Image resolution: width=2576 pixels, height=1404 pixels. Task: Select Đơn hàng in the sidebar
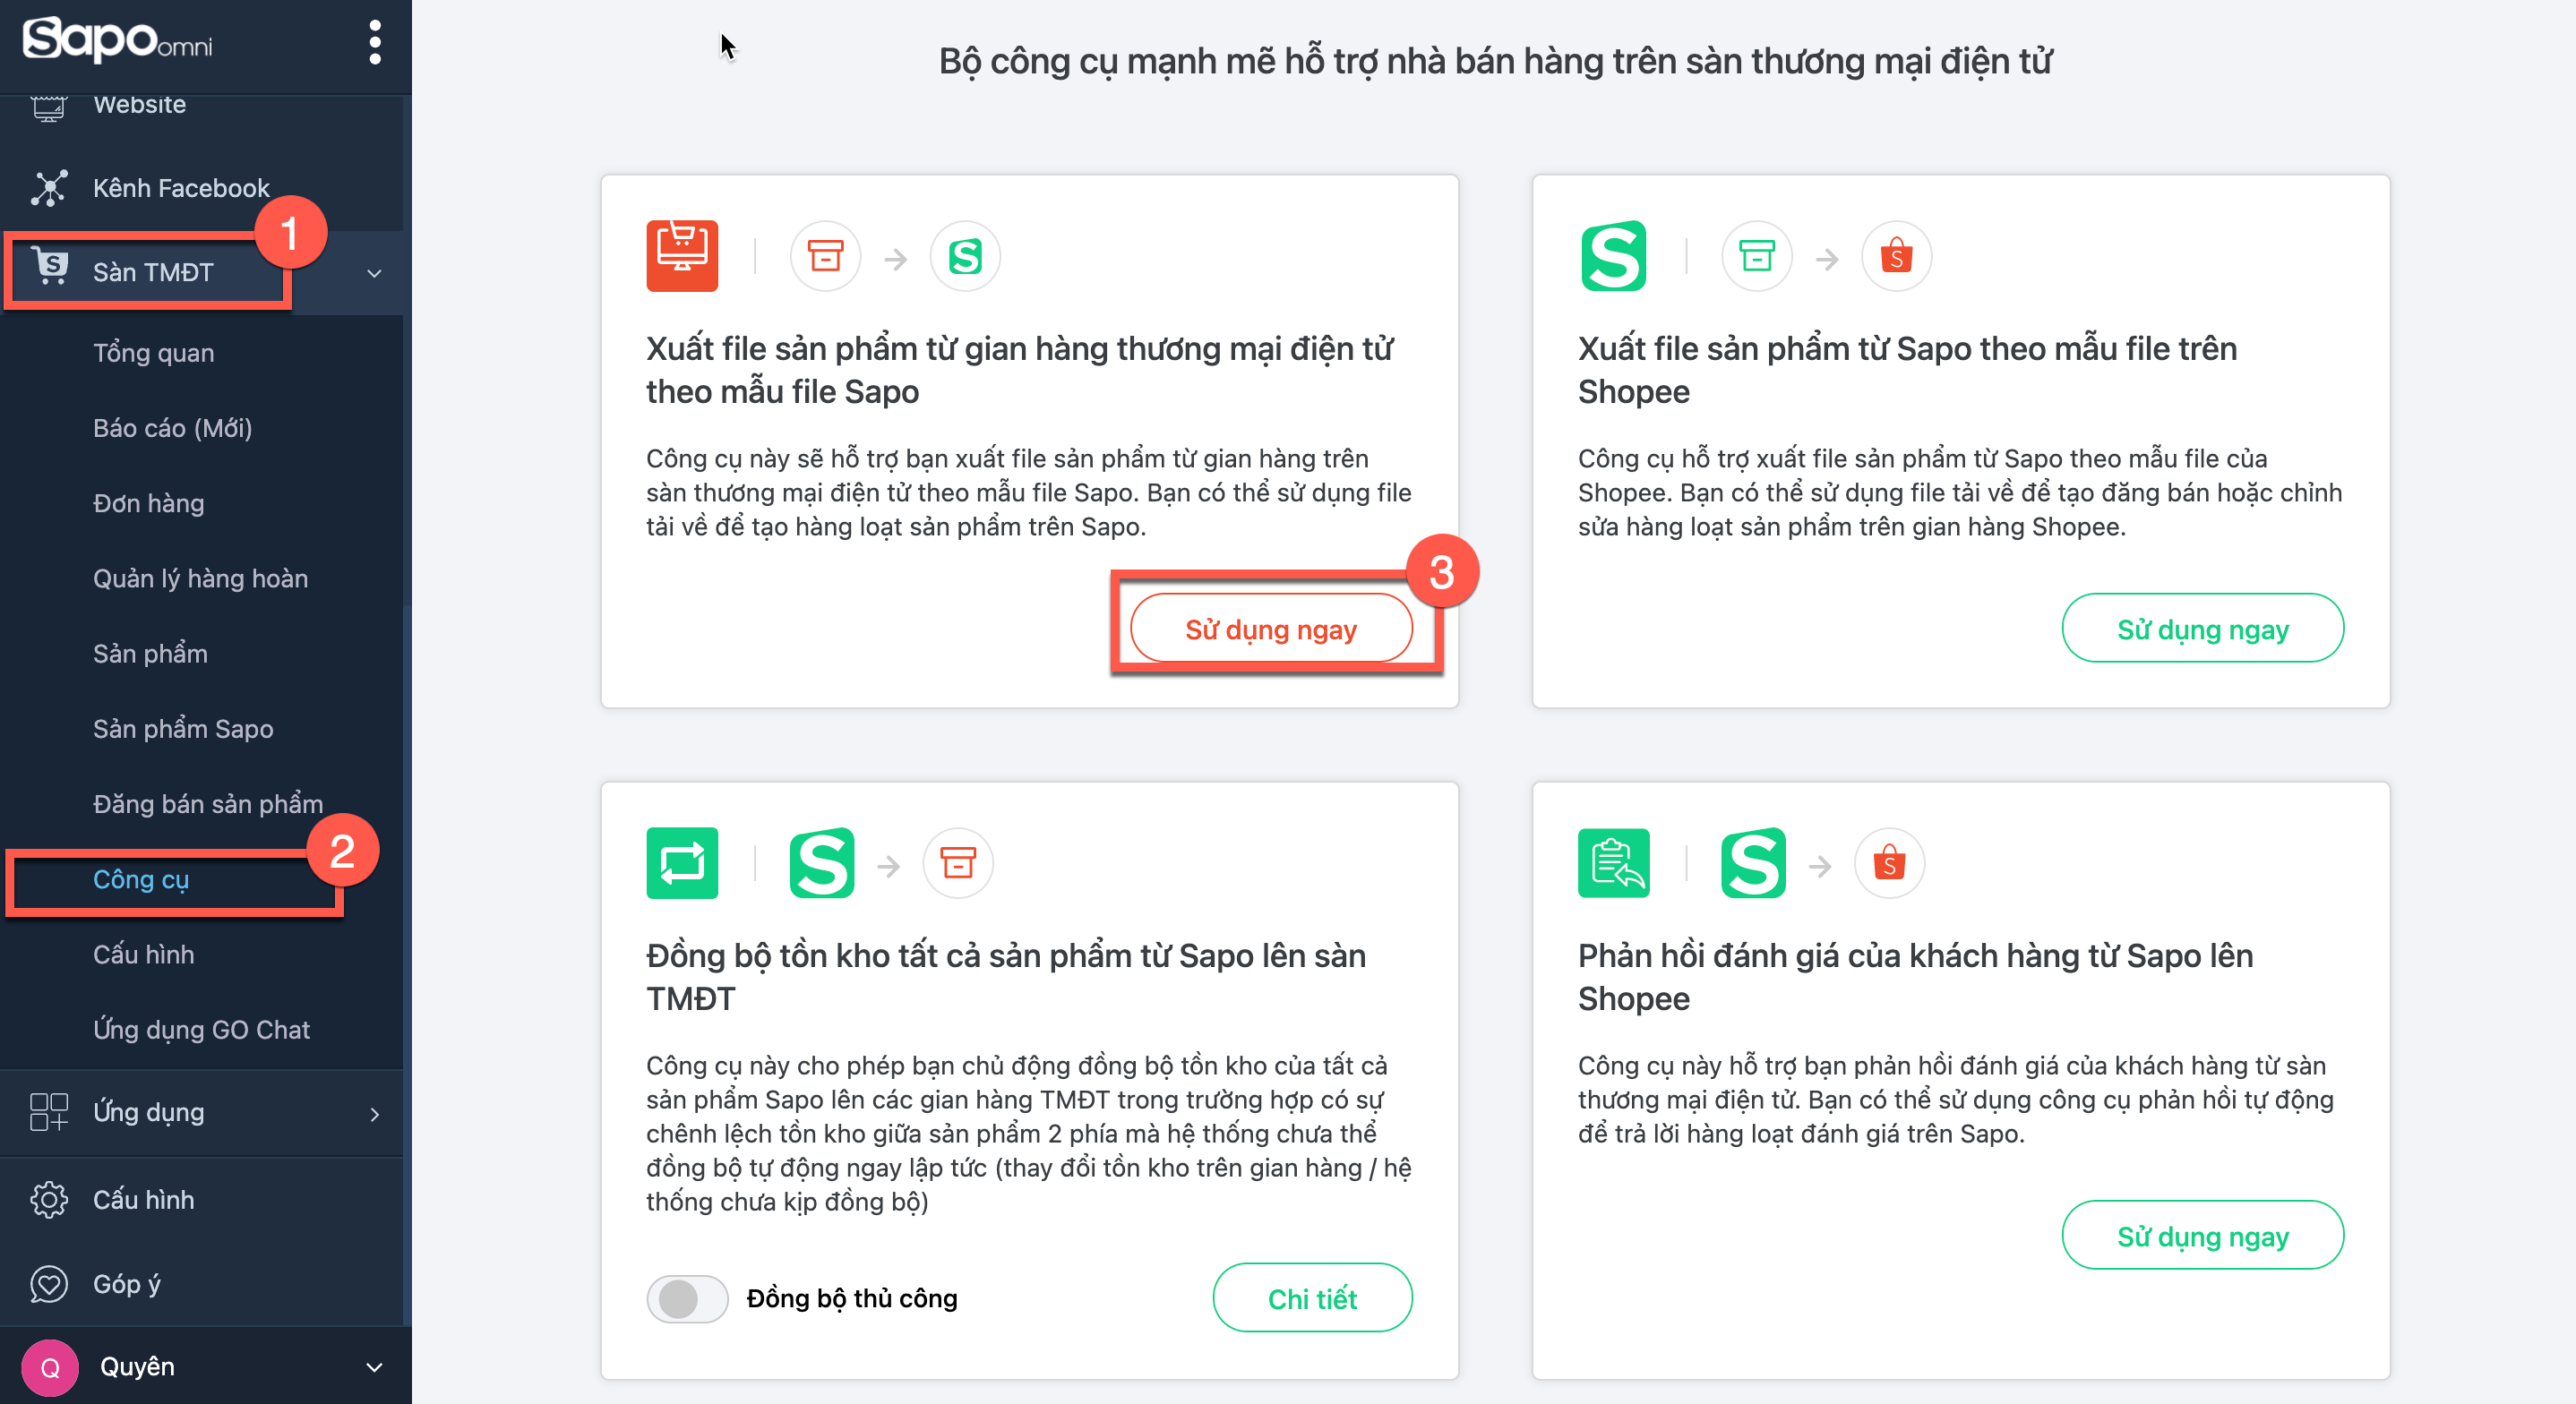(x=148, y=503)
